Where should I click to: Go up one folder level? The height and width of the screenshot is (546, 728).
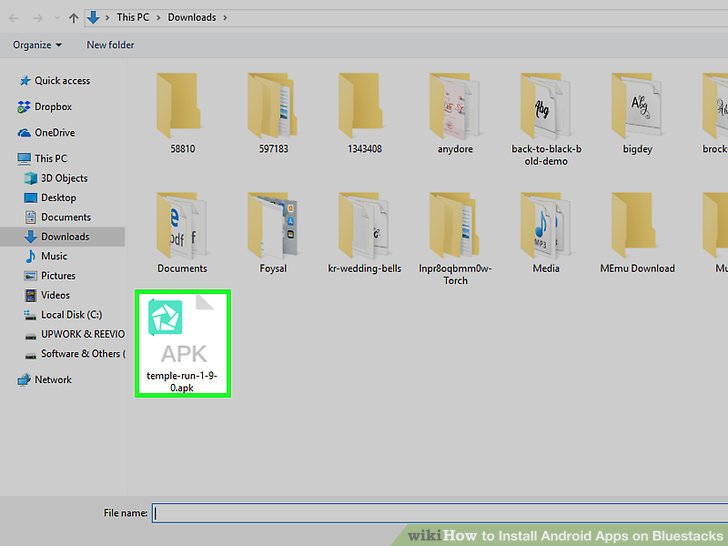pos(73,18)
